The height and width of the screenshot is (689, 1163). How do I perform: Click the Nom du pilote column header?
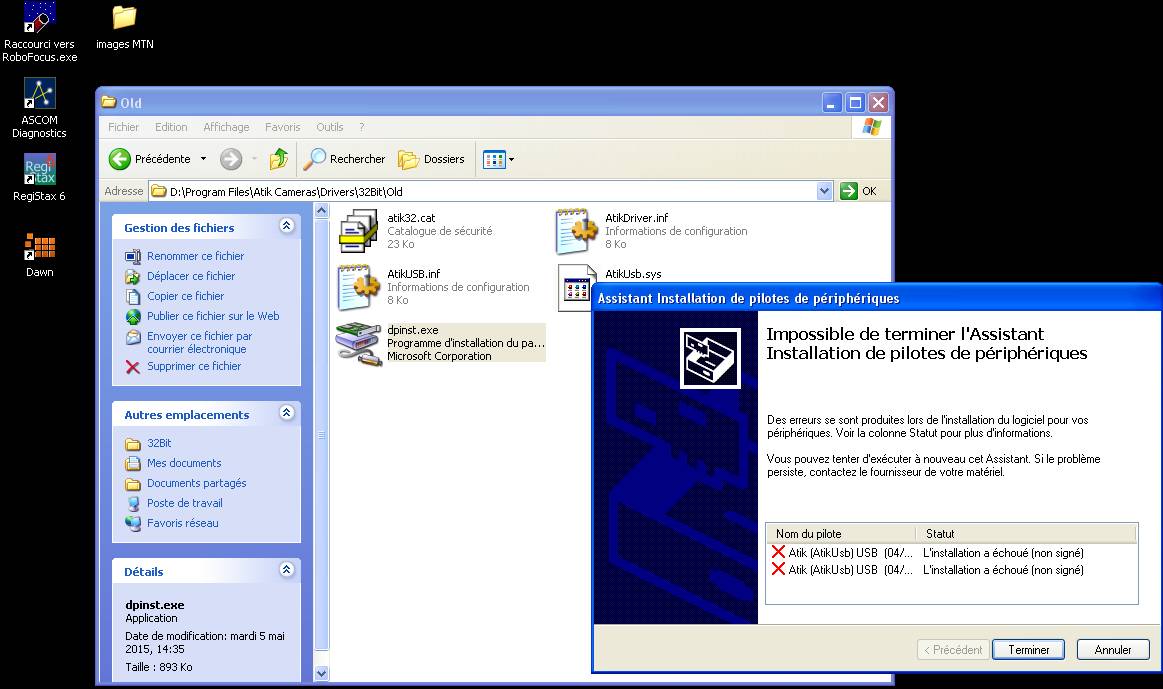[x=840, y=534]
